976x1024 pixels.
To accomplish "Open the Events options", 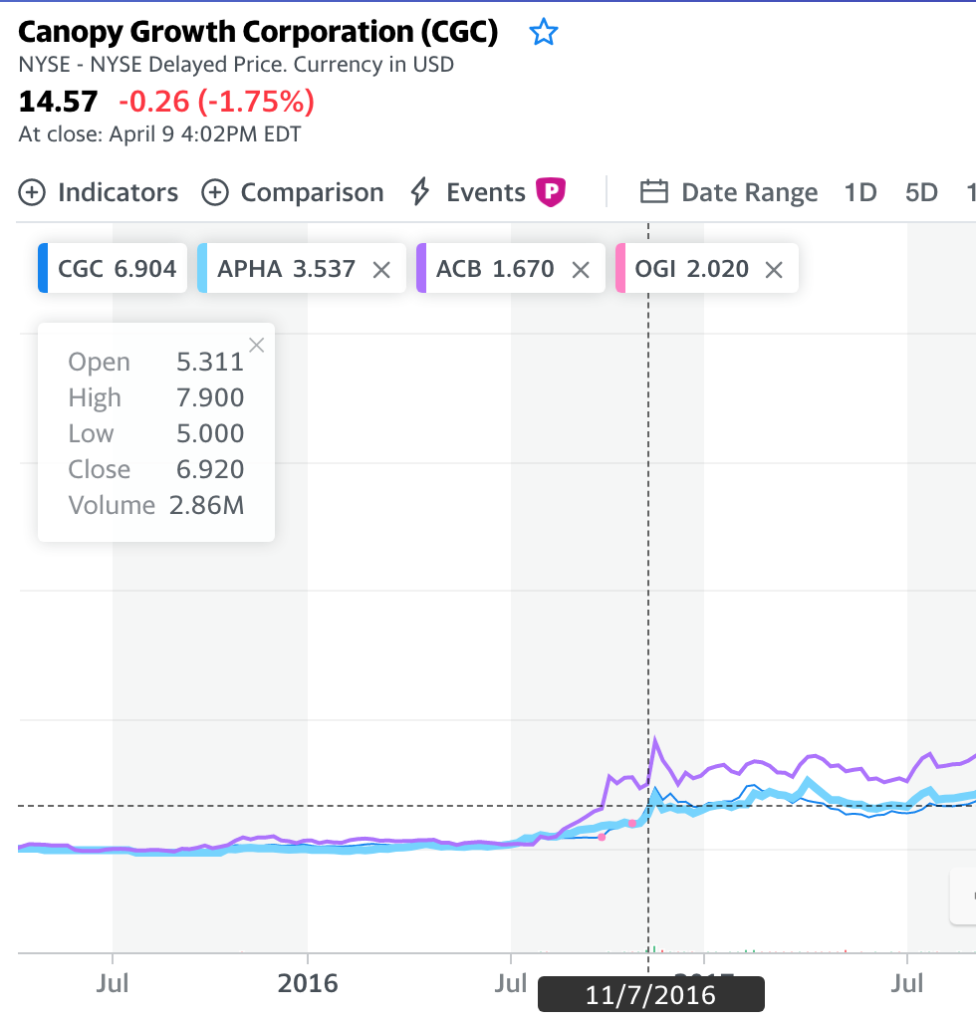I will click(x=486, y=193).
